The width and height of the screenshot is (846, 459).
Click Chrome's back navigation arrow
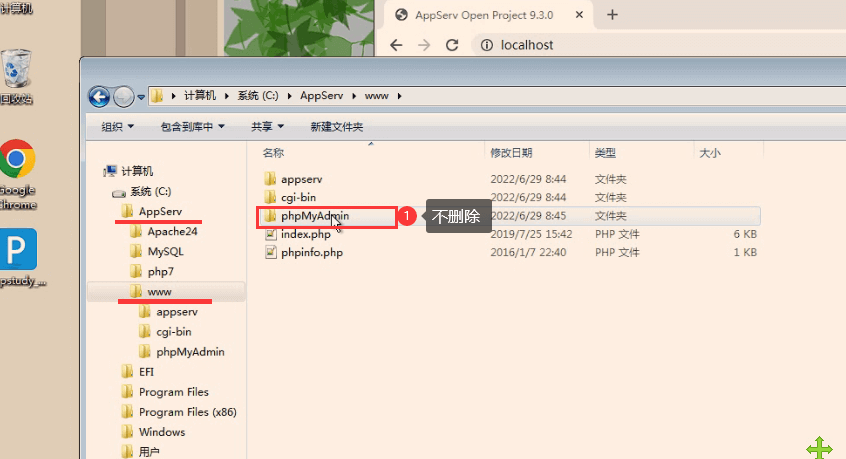coord(396,45)
